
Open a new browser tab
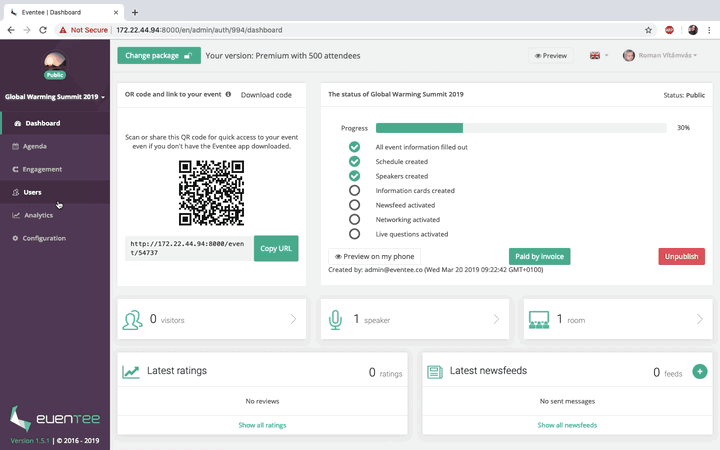pos(135,12)
